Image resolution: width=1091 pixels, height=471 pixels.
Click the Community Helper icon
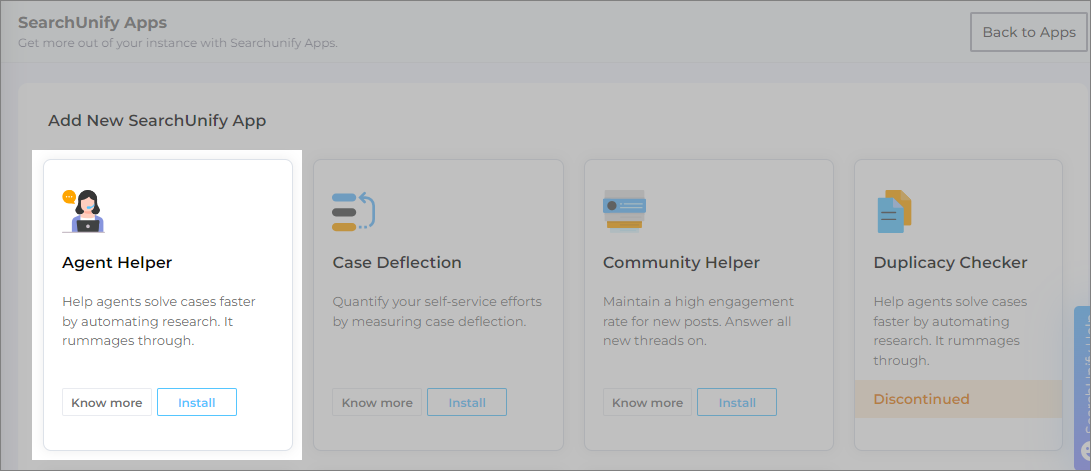coord(624,210)
